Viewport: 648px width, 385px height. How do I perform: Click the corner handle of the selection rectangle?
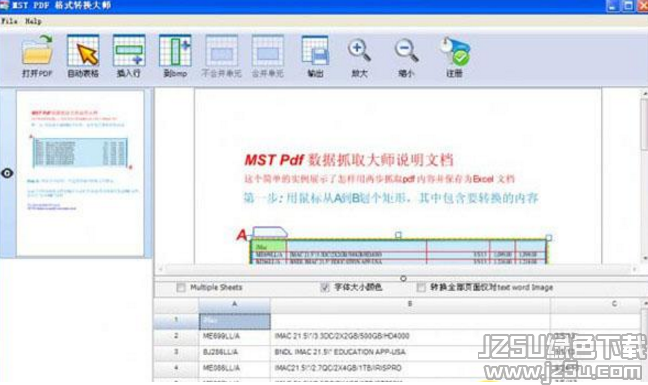(548, 238)
